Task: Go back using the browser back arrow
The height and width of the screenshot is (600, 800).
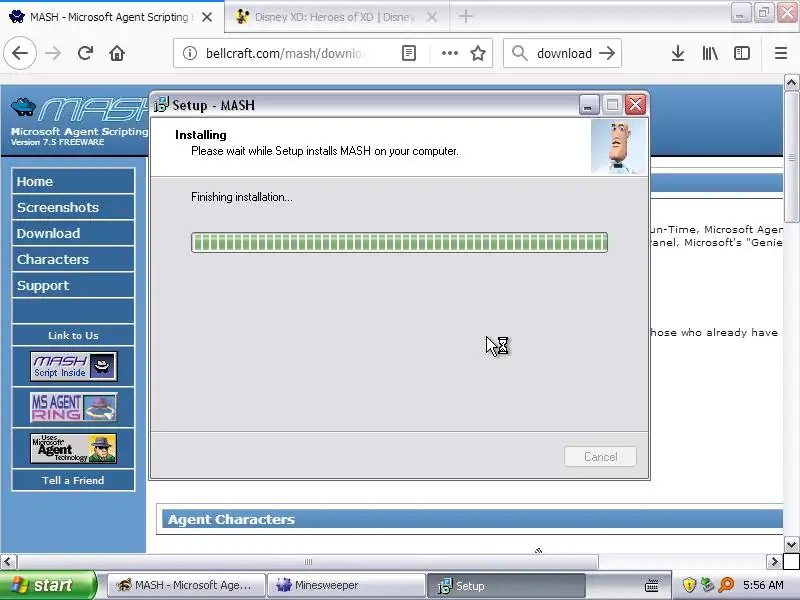Action: coord(20,53)
